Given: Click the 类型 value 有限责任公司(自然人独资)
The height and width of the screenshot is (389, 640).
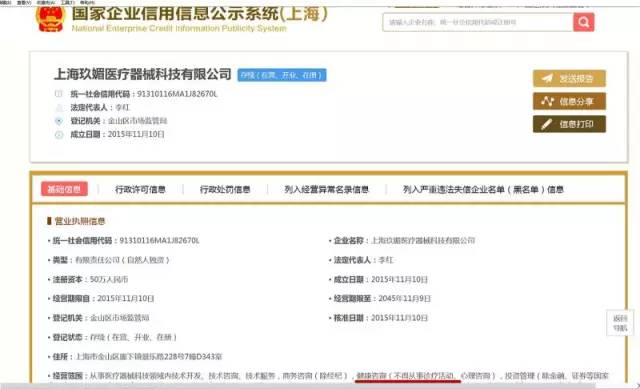Looking at the screenshot, I should click(x=122, y=260).
